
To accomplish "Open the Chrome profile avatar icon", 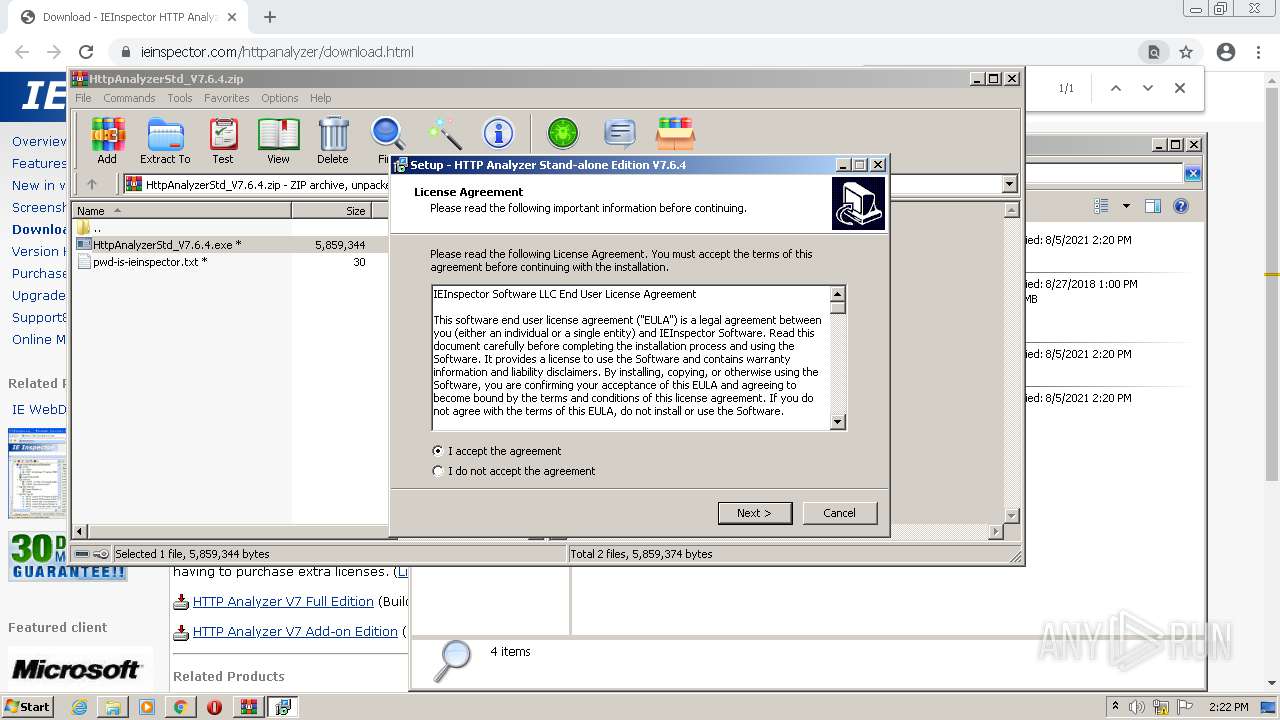I will (x=1226, y=52).
